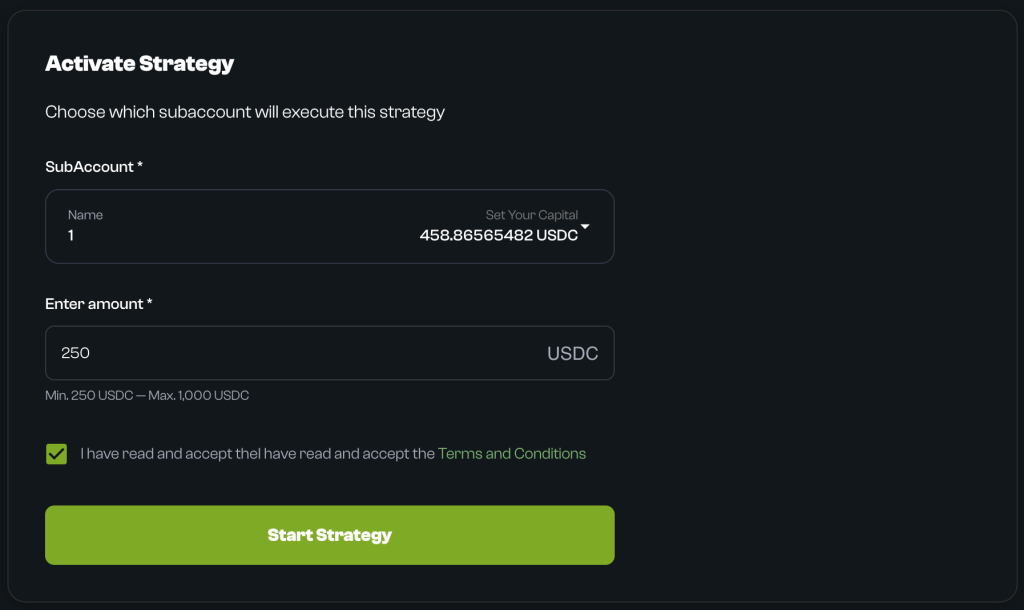Viewport: 1024px width, 610px height.
Task: Uncheck the terms acceptance checkbox
Action: pos(56,454)
